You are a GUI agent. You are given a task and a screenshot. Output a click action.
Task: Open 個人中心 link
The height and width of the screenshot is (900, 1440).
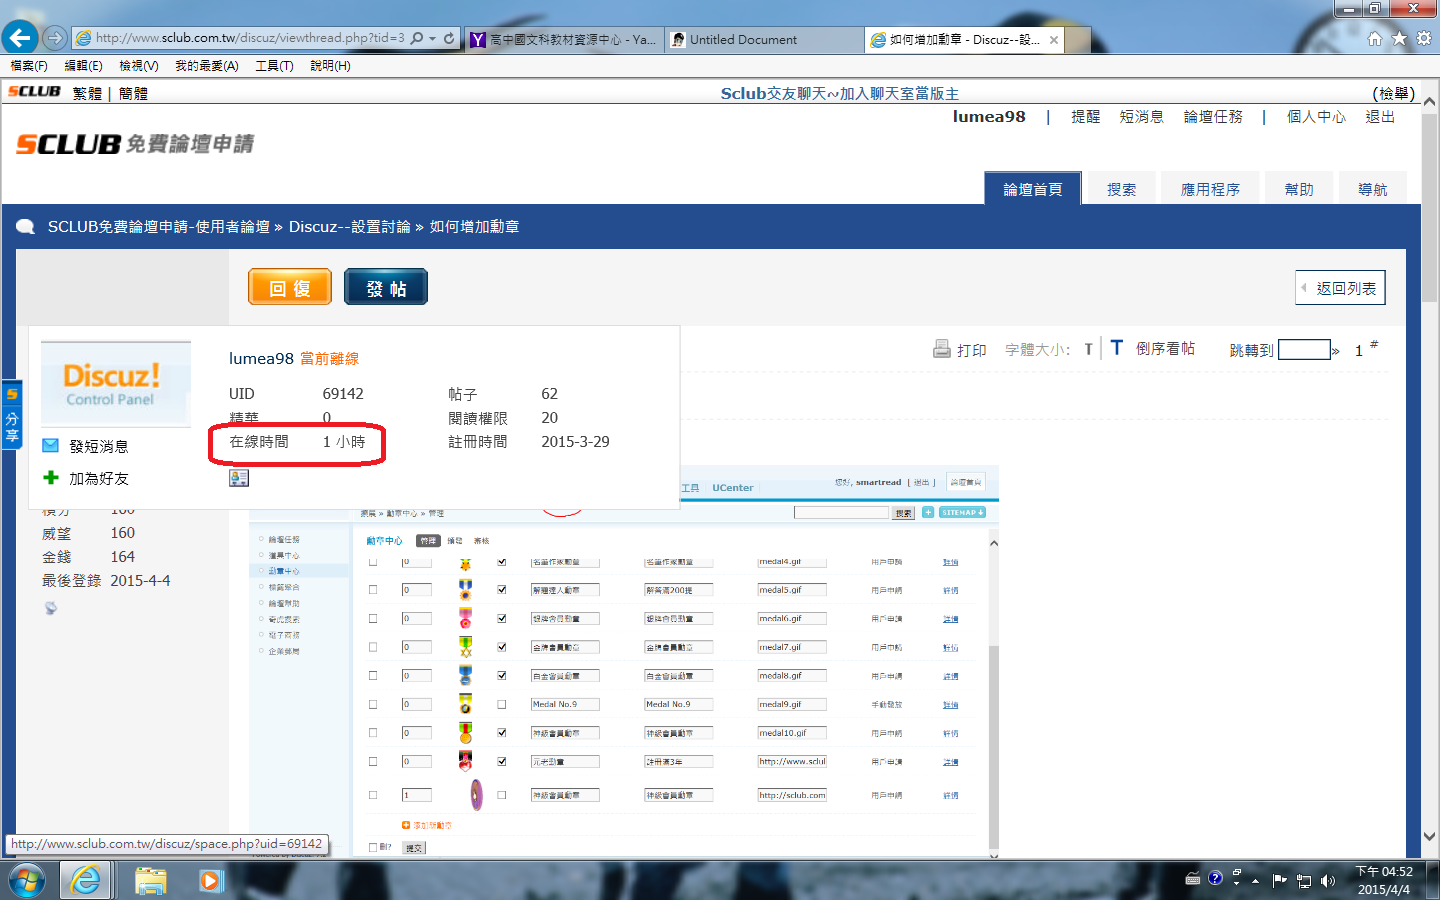1316,117
